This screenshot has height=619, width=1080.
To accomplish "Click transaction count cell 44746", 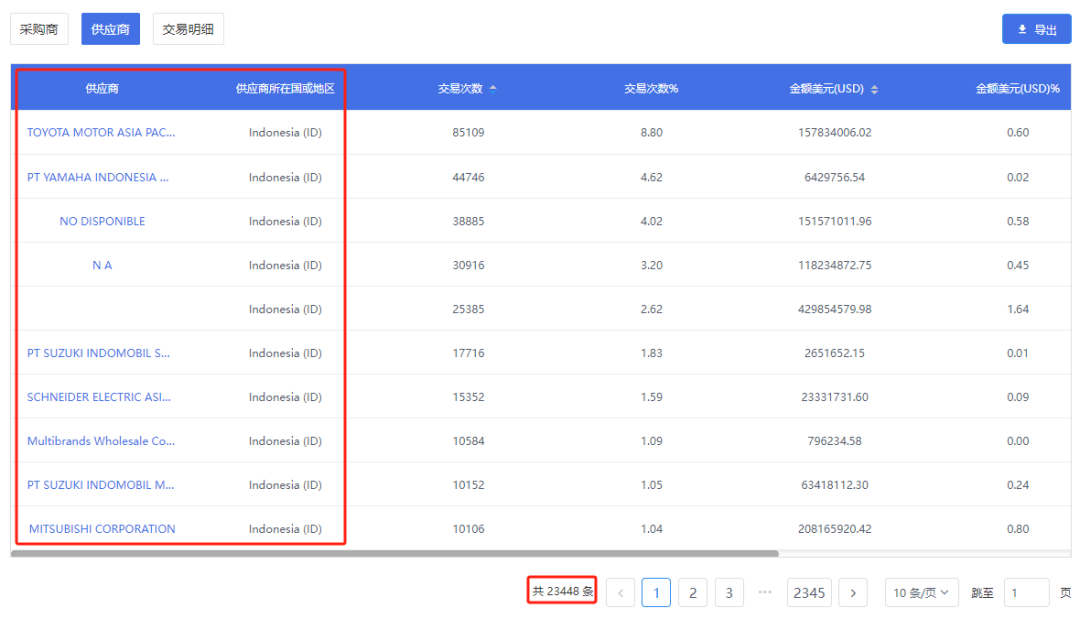I will 468,177.
